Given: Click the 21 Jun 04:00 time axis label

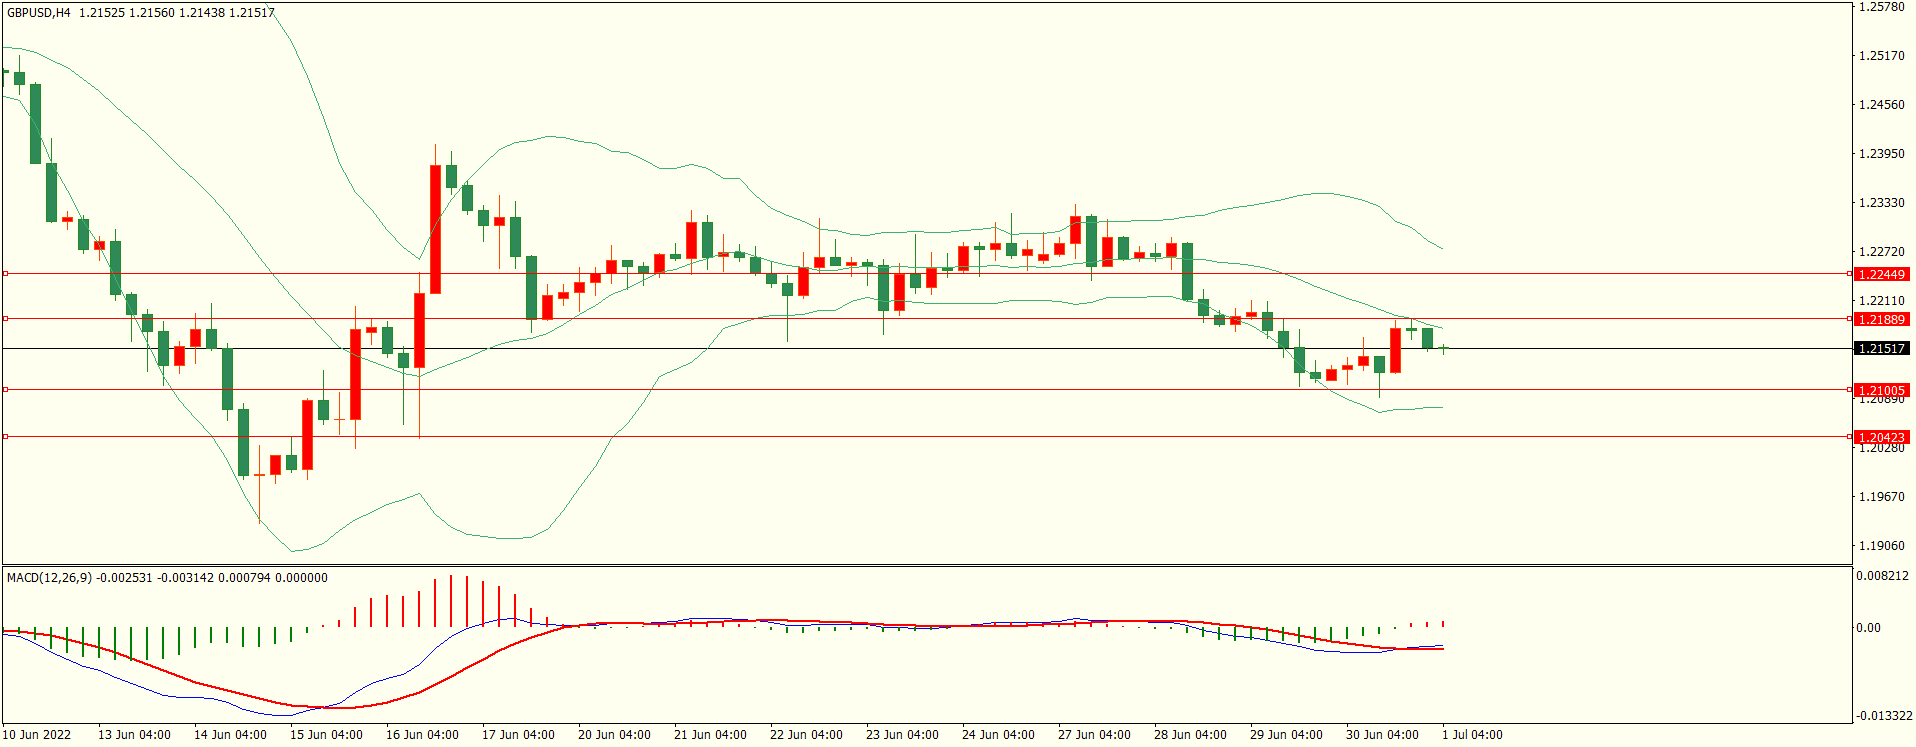Looking at the screenshot, I should coord(710,735).
